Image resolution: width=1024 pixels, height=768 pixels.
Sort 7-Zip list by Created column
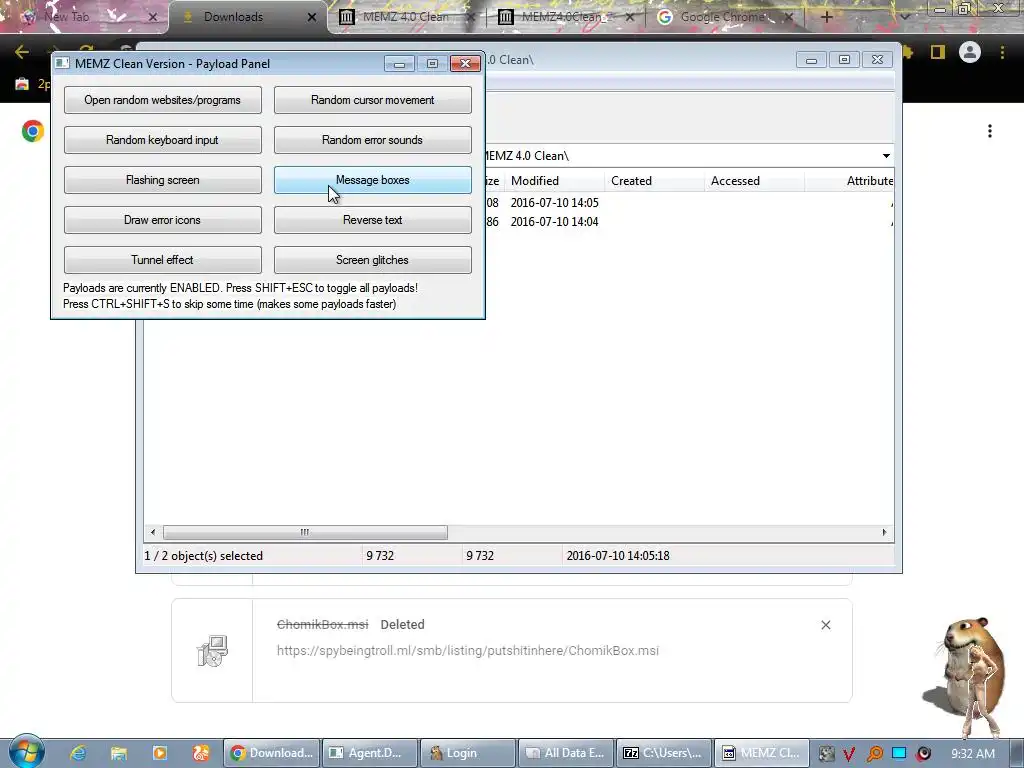(654, 181)
